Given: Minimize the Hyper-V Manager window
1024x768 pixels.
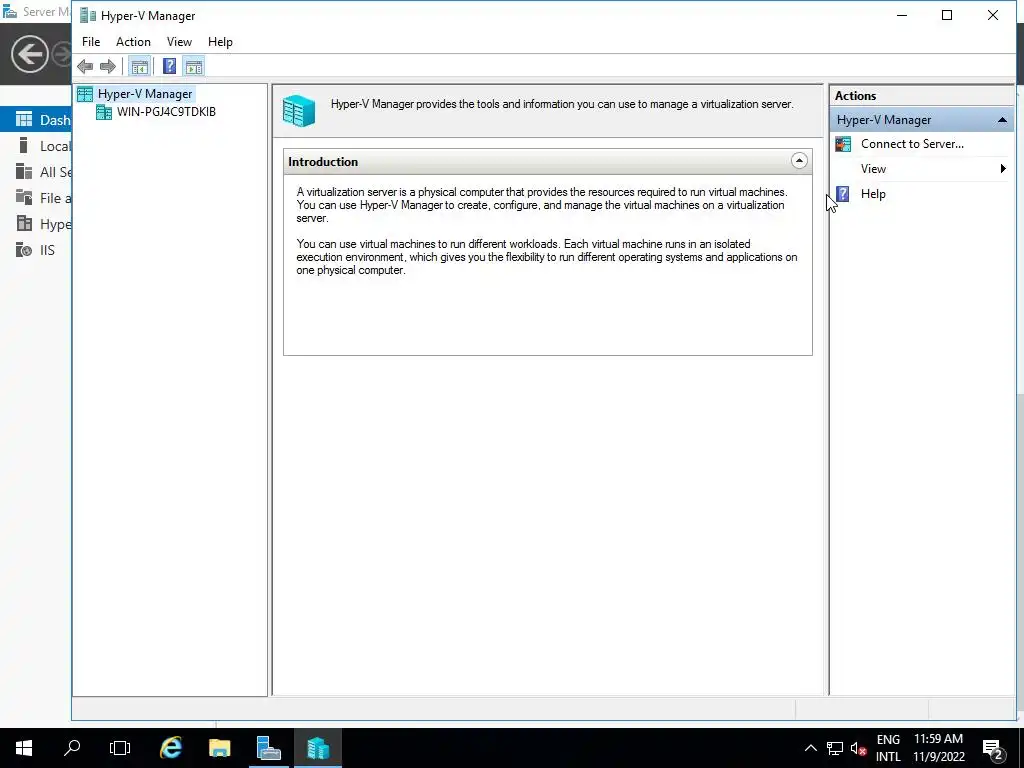Looking at the screenshot, I should tap(902, 16).
